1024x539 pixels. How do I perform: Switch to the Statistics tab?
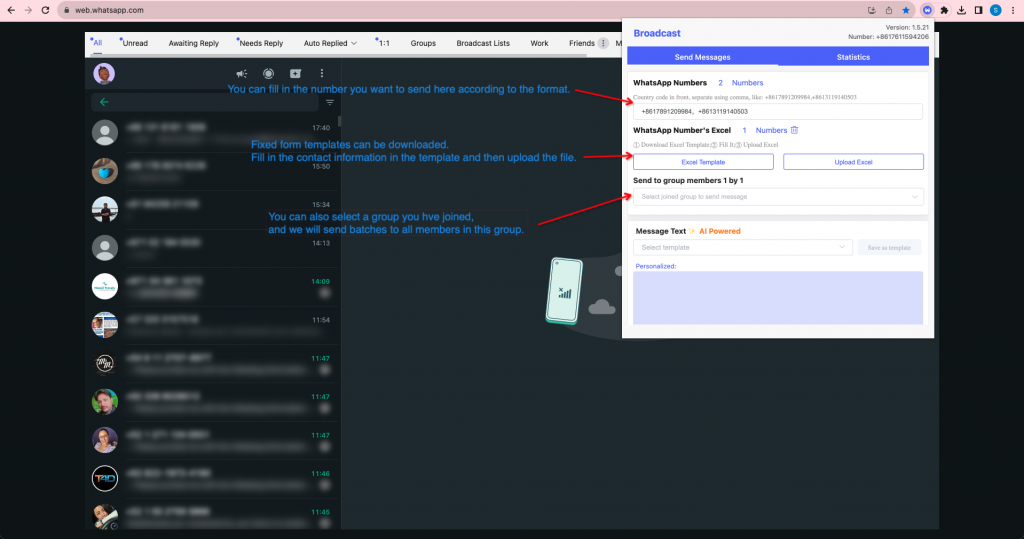853,57
